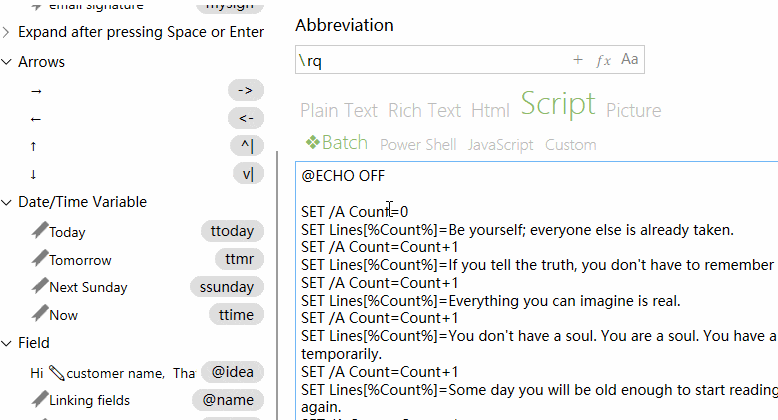This screenshot has height=420, width=778.
Task: Click the pin icon beside Now
Action: (x=39, y=315)
